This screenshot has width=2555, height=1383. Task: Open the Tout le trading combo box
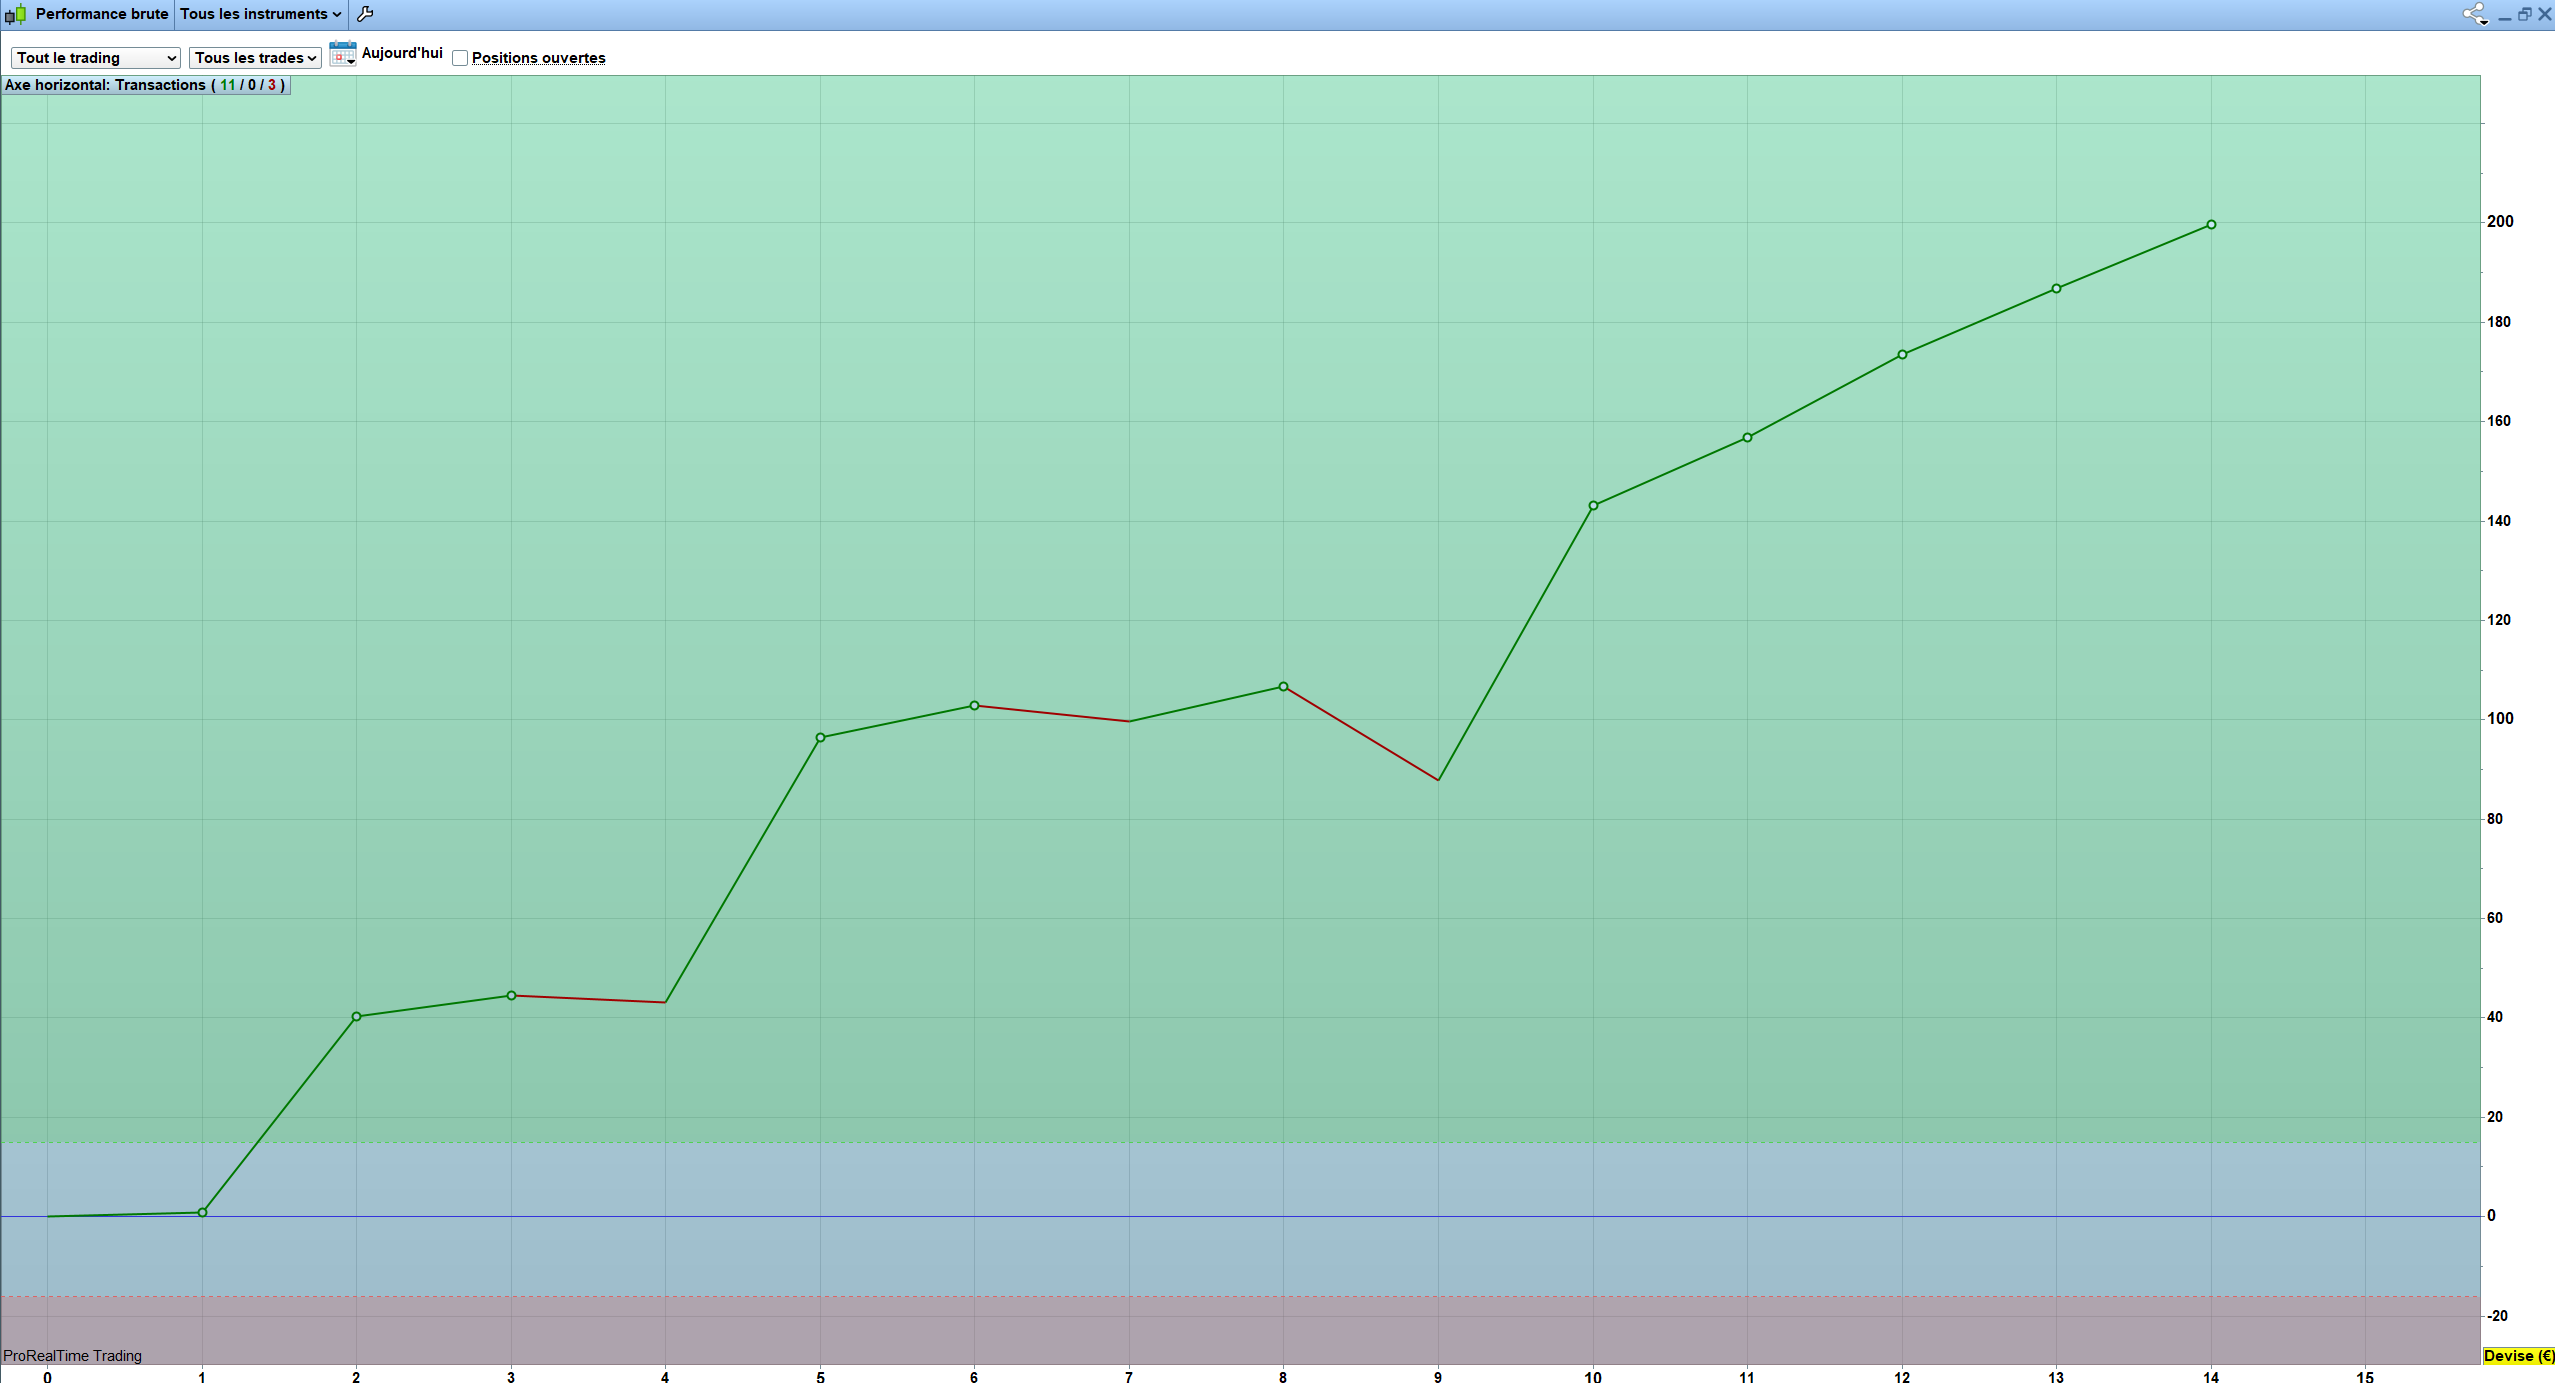click(95, 58)
